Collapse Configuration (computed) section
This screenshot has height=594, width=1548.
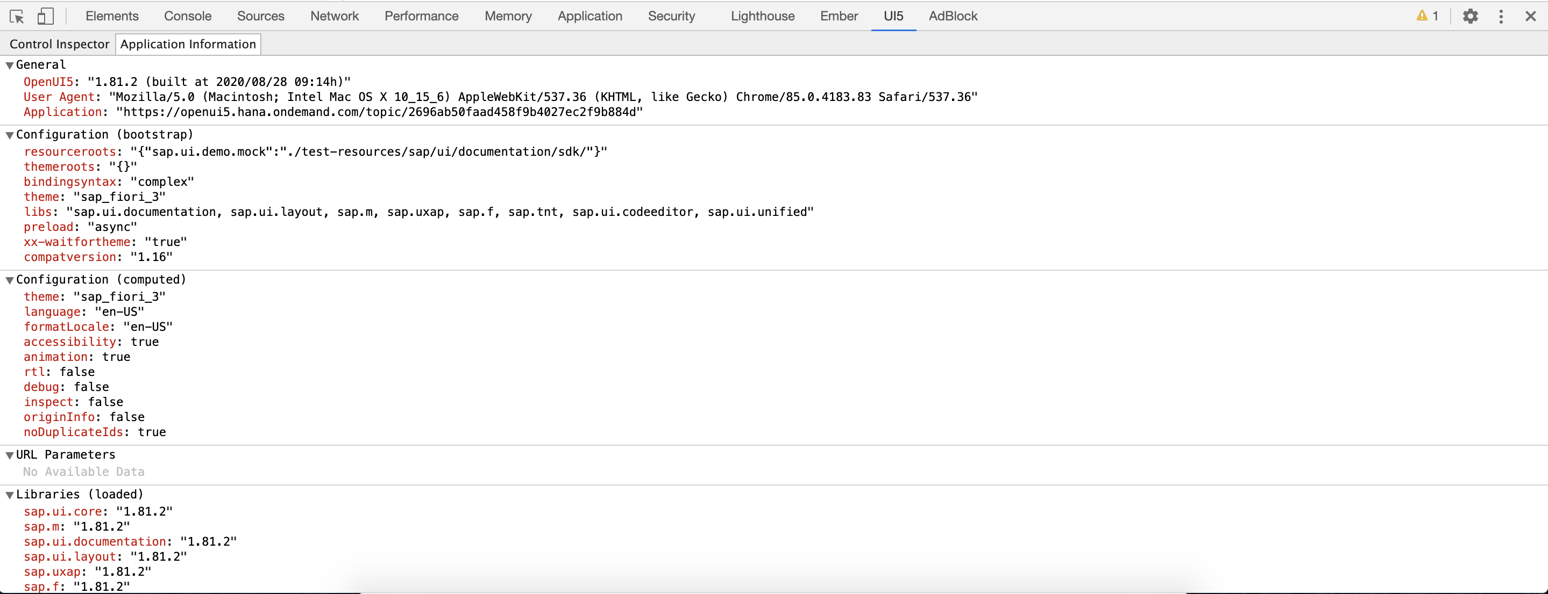9,279
